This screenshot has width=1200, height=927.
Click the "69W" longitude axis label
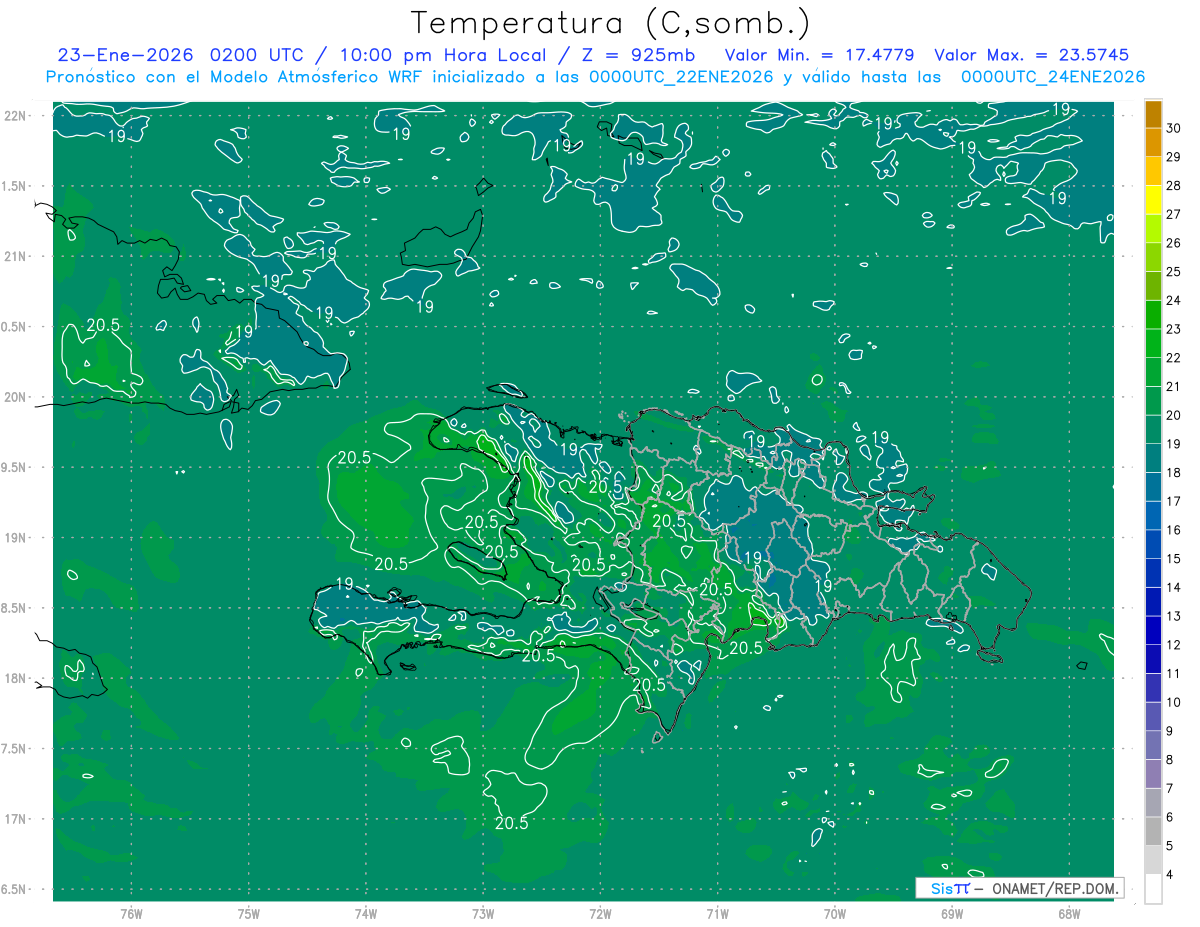(951, 913)
